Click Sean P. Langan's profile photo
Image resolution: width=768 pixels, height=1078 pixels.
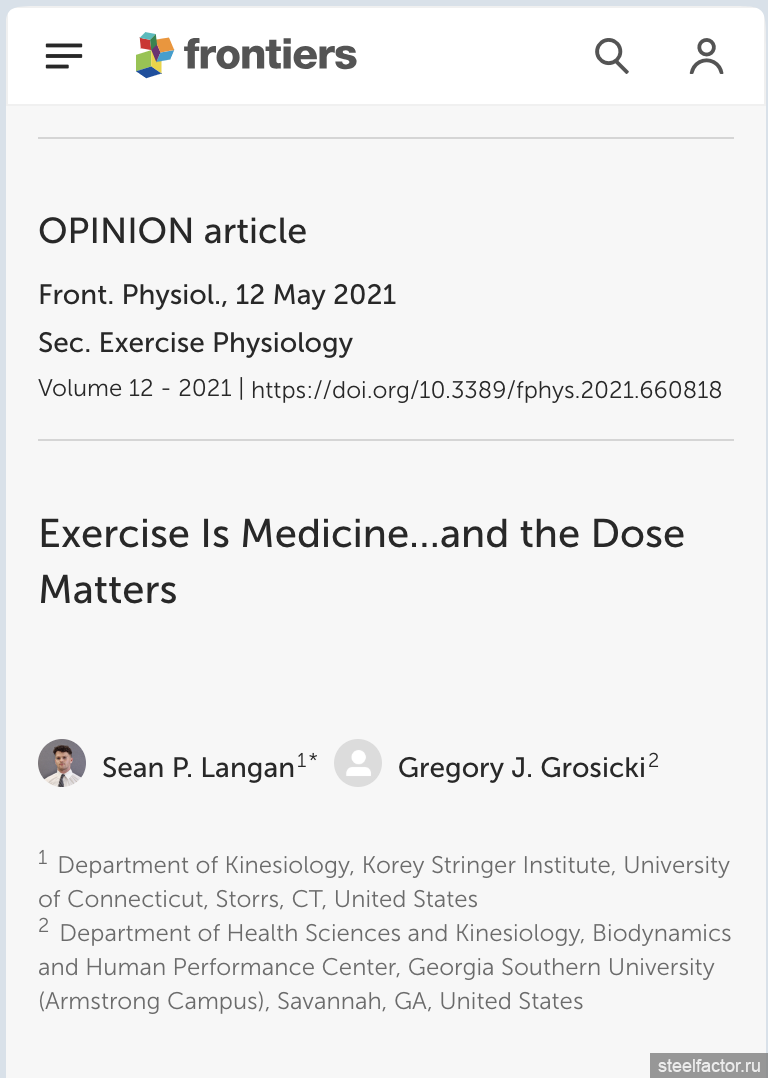click(62, 764)
